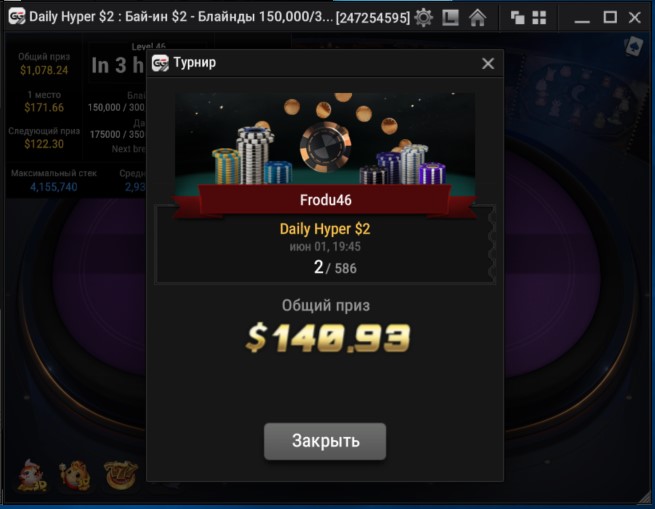Image resolution: width=655 pixels, height=509 pixels.
Task: Click the L lobby icon in title bar
Action: (x=450, y=18)
